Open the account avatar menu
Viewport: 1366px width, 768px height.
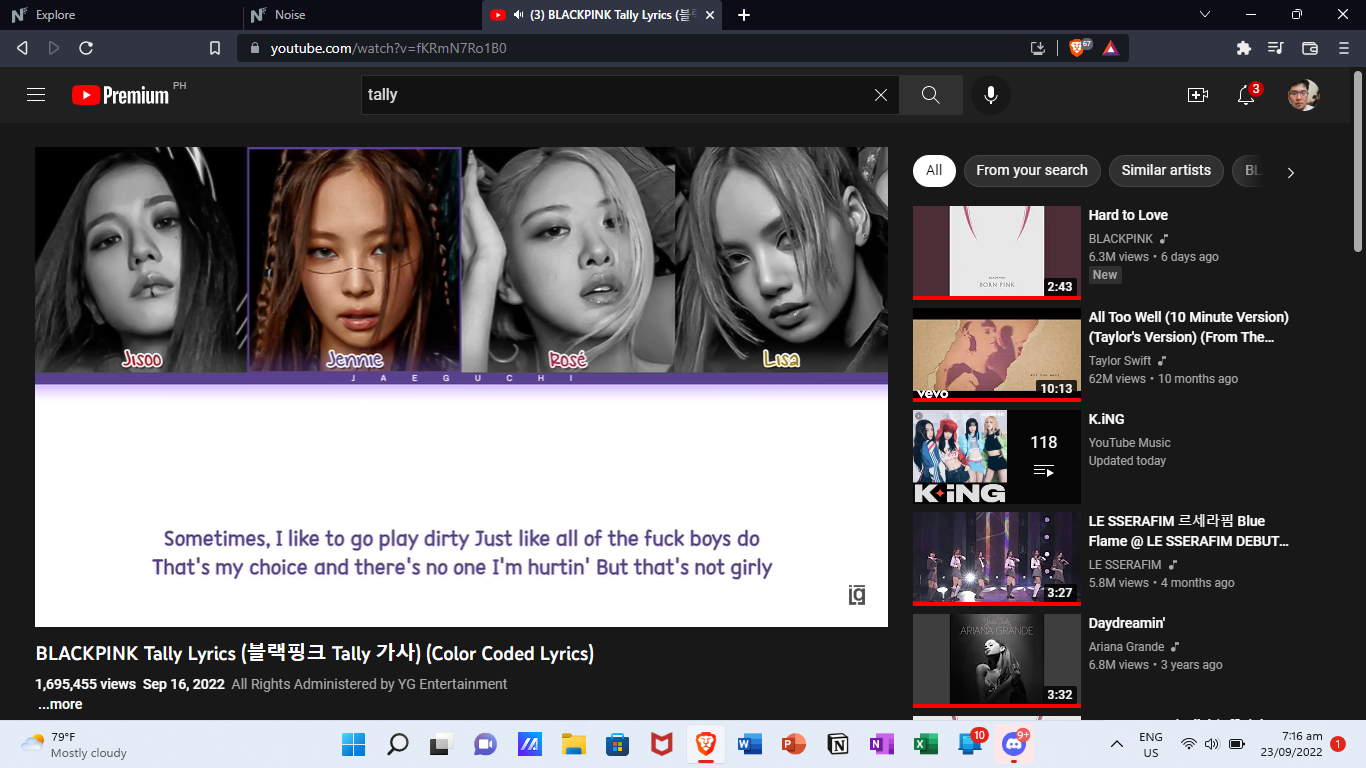click(x=1304, y=95)
